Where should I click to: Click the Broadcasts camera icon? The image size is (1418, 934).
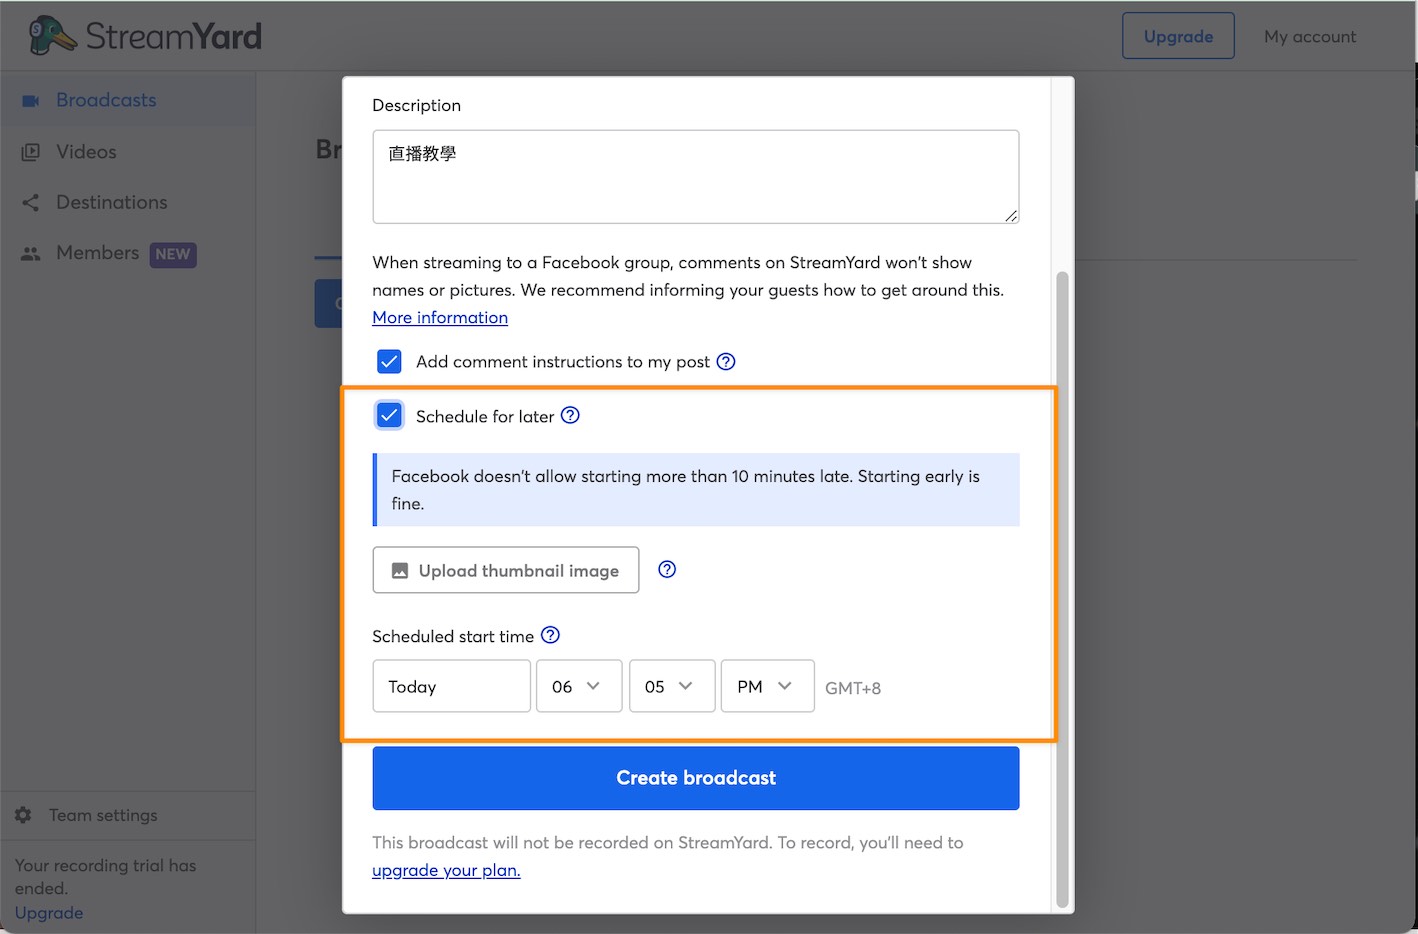tap(31, 100)
